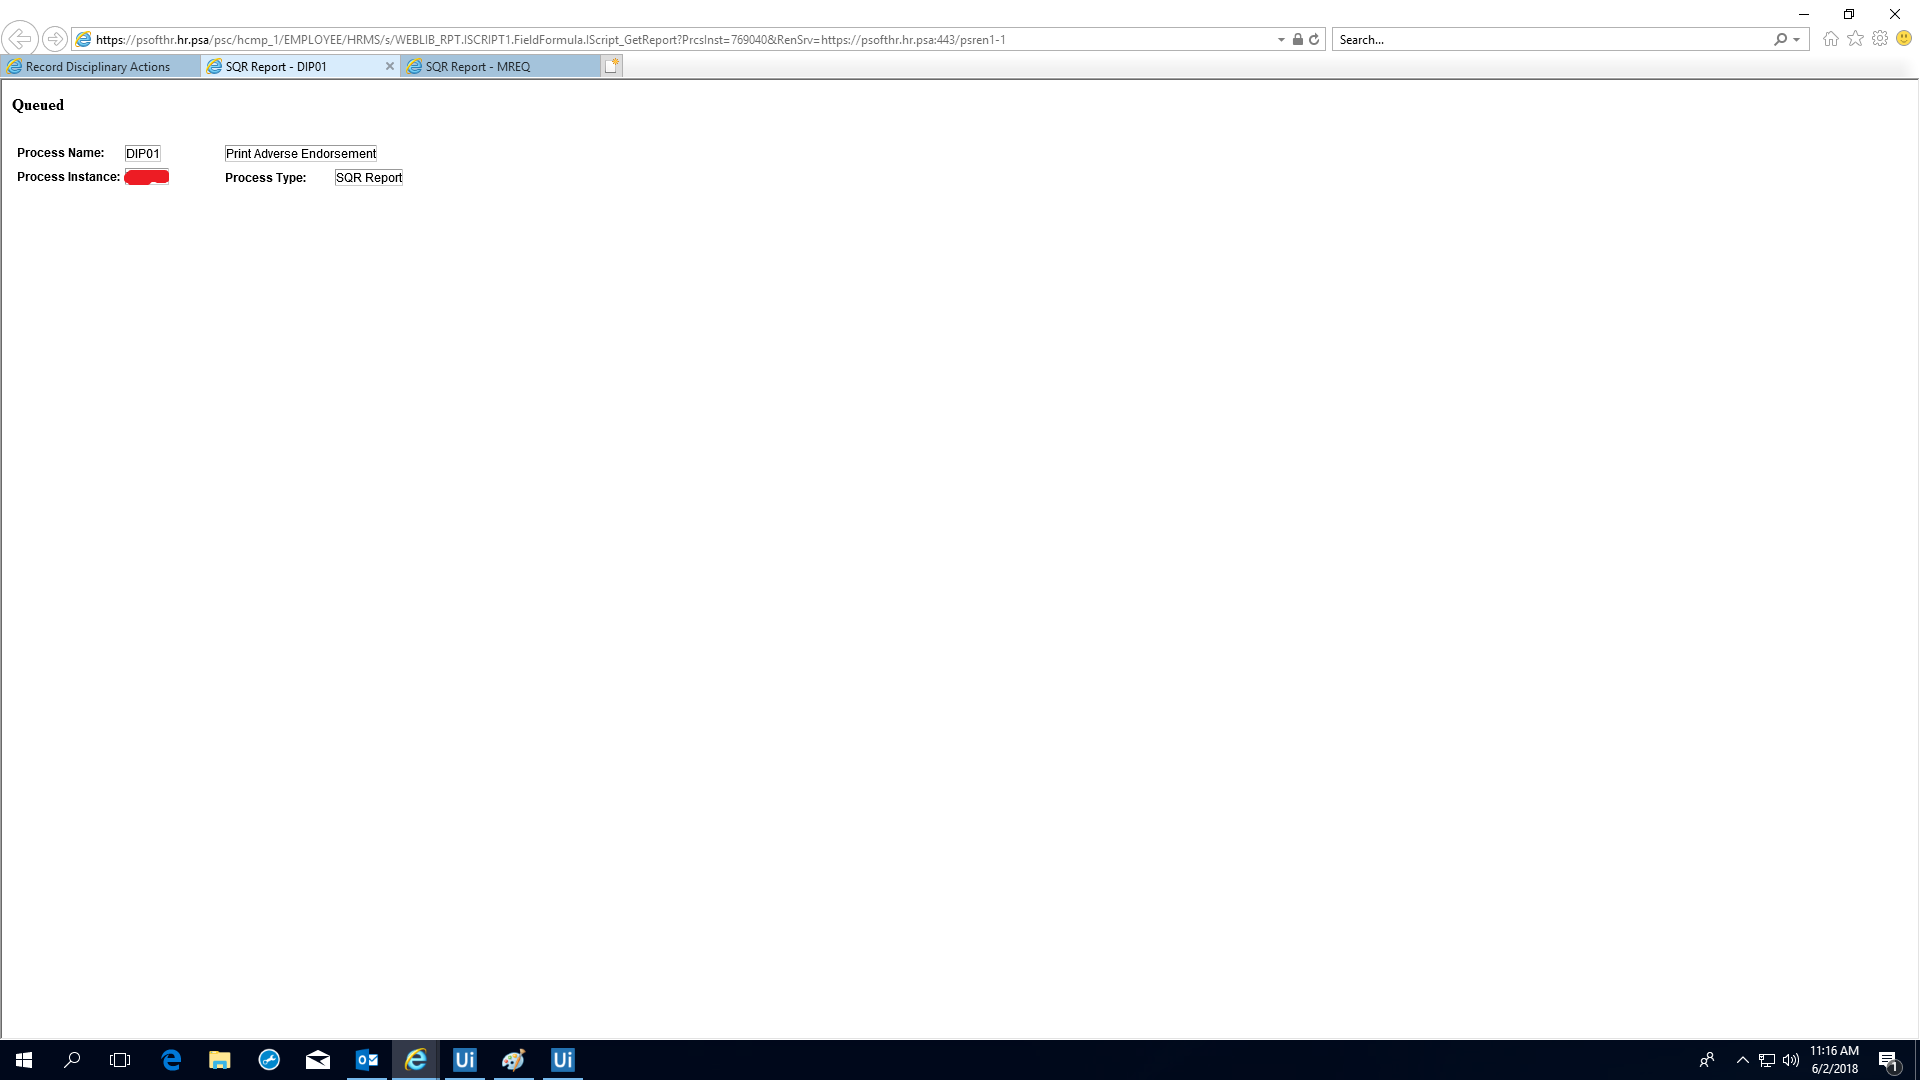Image resolution: width=1920 pixels, height=1080 pixels.
Task: Open the Windows Start menu
Action: point(24,1060)
